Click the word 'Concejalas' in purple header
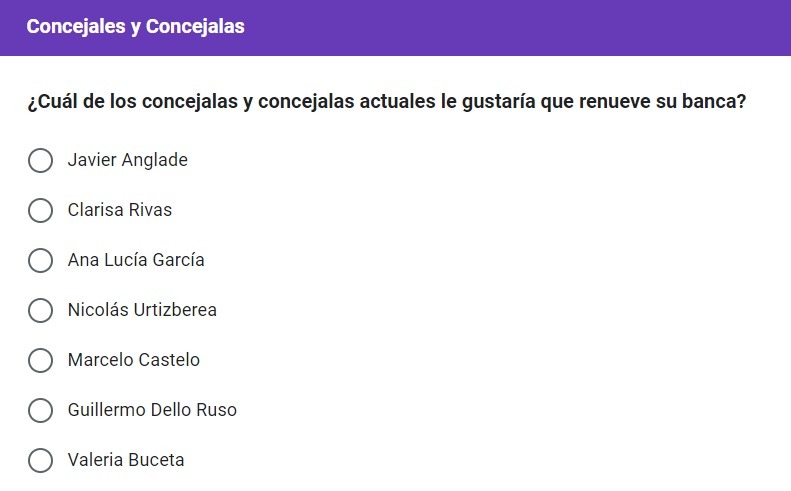The height and width of the screenshot is (491, 791). pyautogui.click(x=195, y=27)
